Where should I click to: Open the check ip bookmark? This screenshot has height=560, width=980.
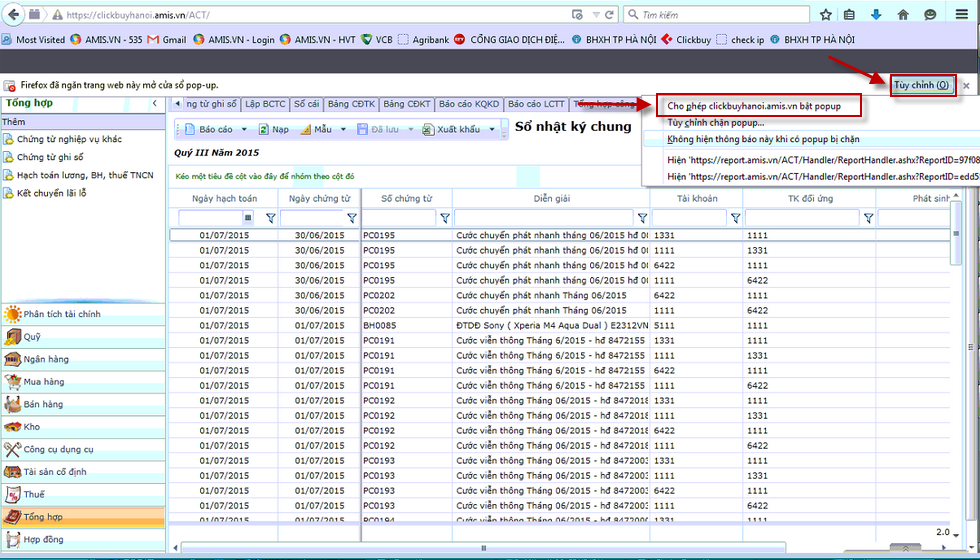(x=740, y=39)
